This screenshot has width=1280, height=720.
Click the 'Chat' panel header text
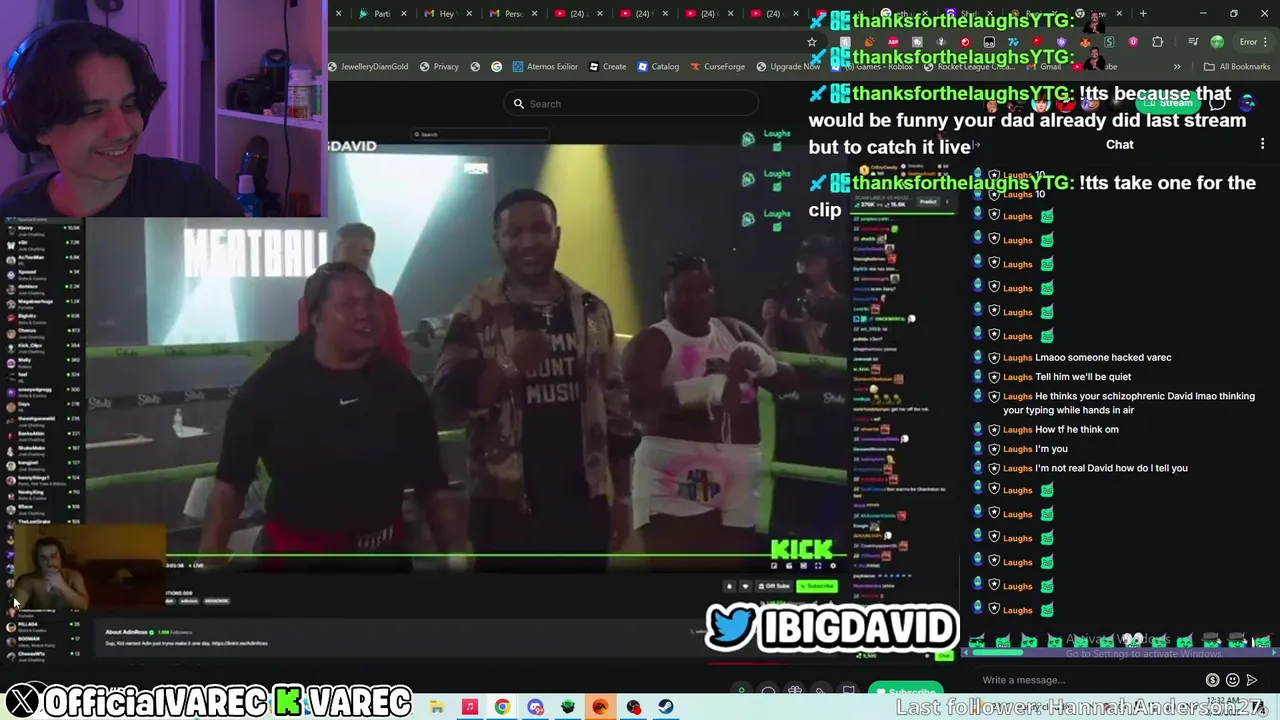1120,144
